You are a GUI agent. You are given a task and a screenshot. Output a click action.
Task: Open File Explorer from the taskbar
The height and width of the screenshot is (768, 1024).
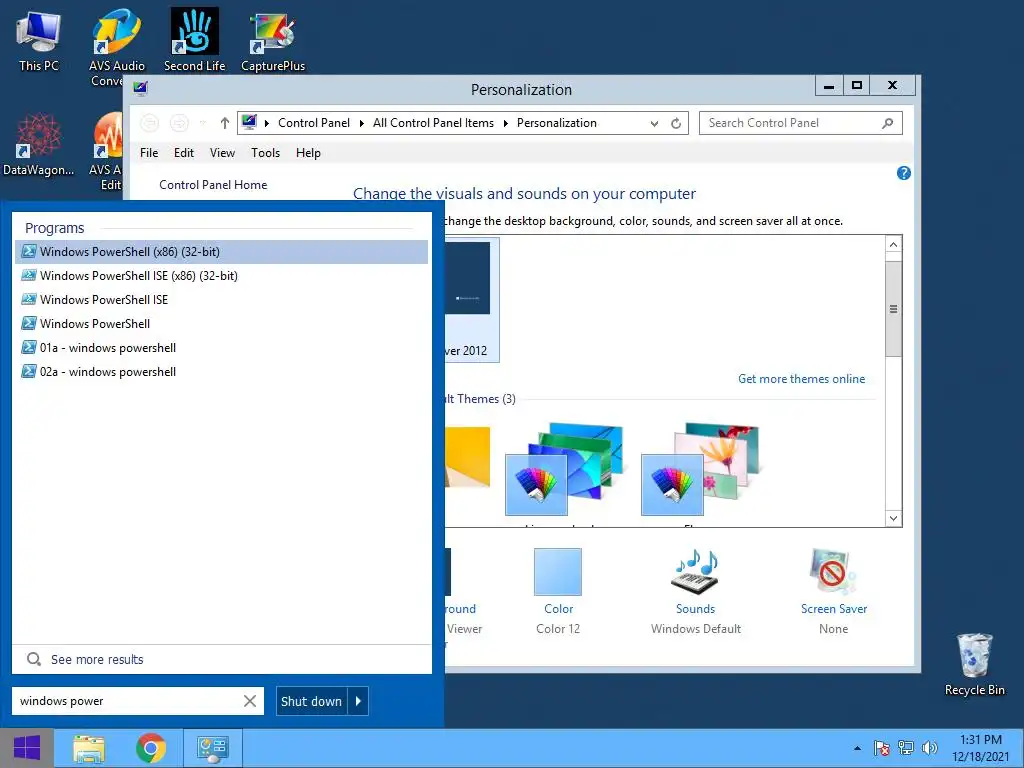89,748
